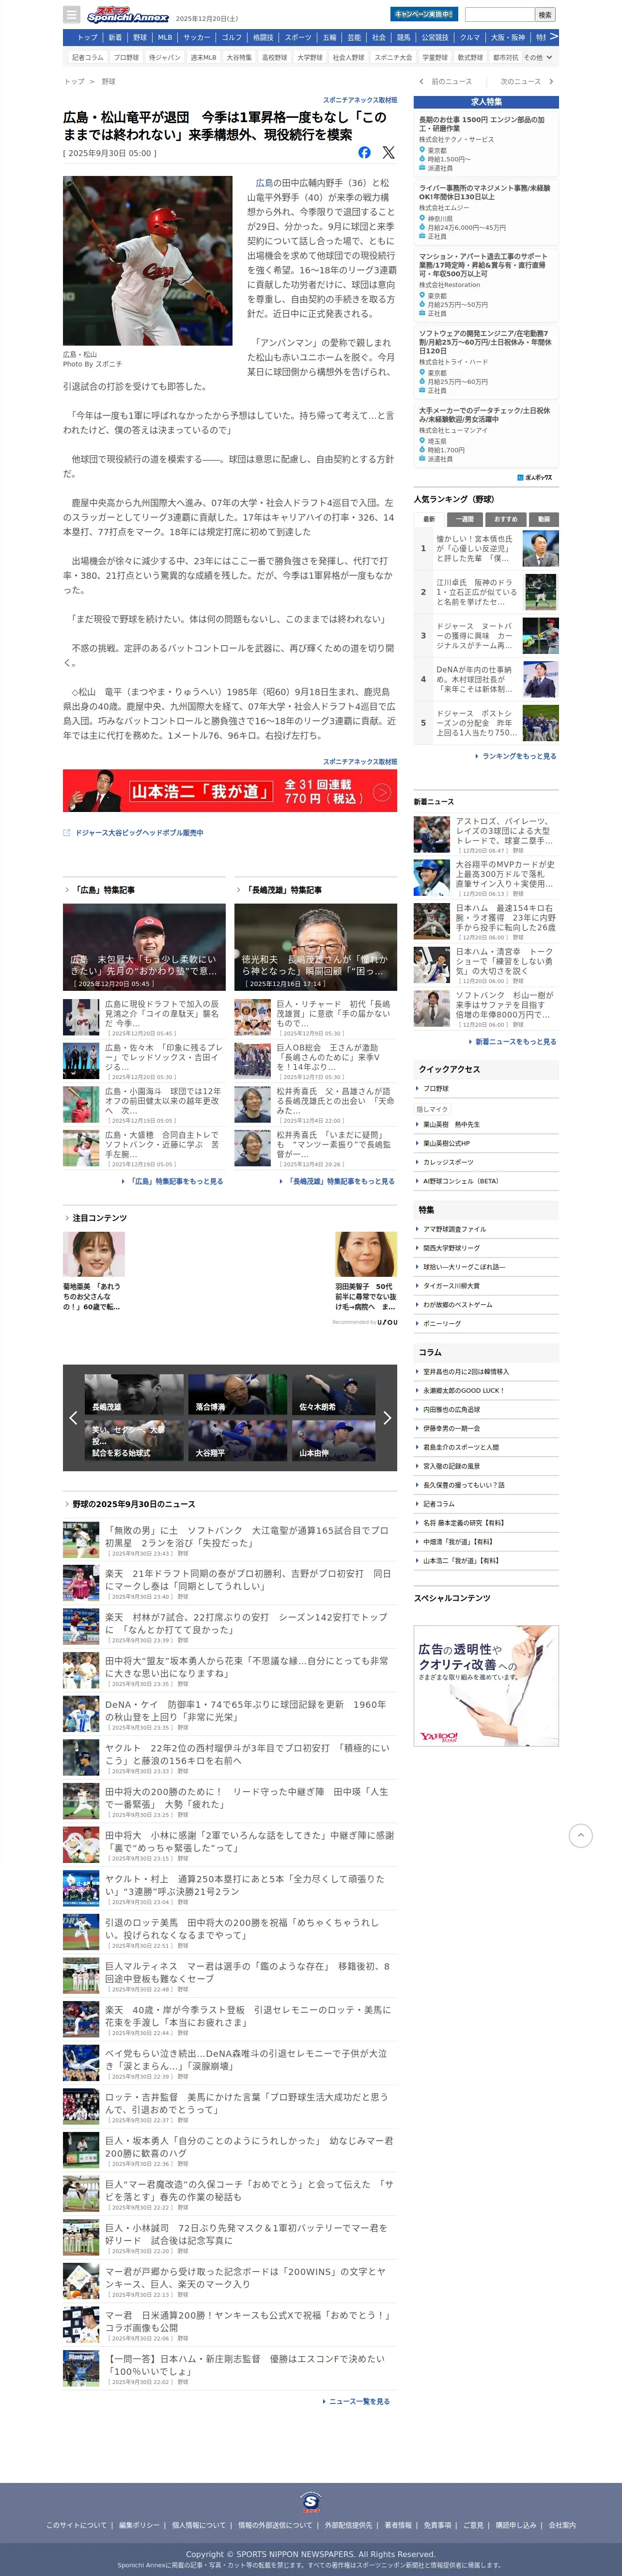This screenshot has height=2576, width=622.
Task: Go to previous news (前のニュース)
Action: [x=446, y=81]
